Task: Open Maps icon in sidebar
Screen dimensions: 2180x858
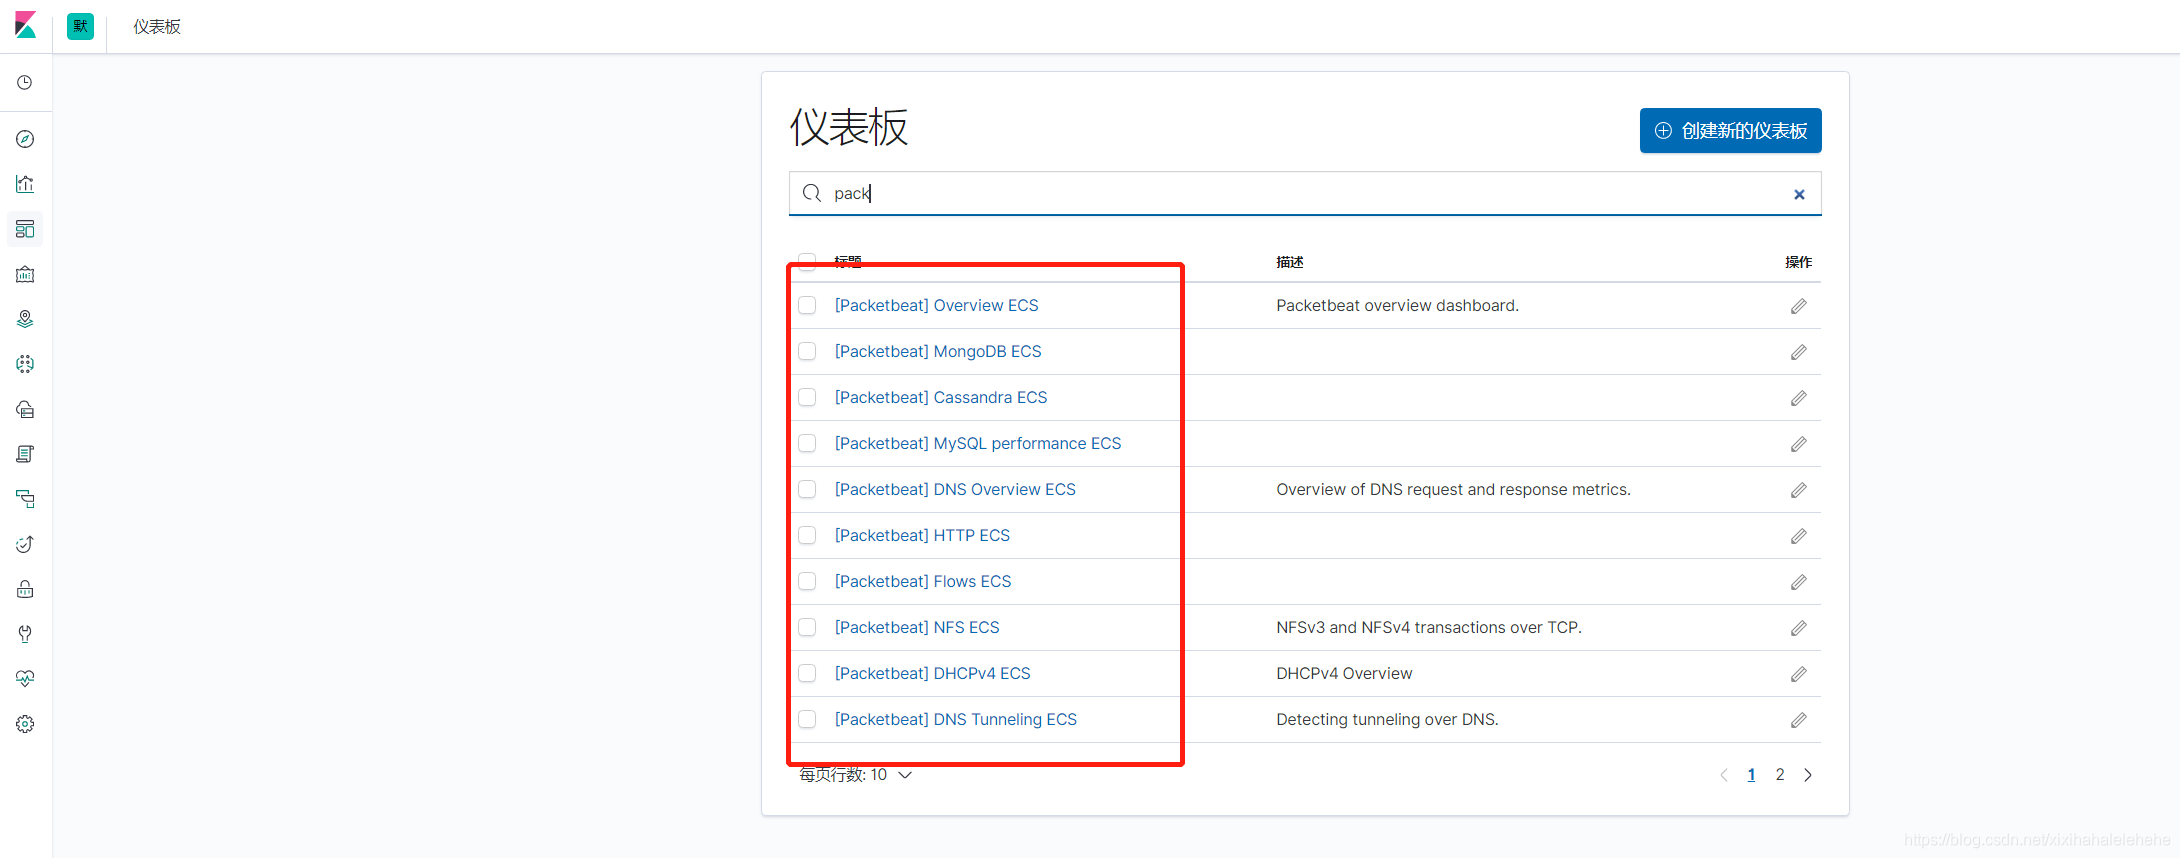Action: tap(25, 319)
